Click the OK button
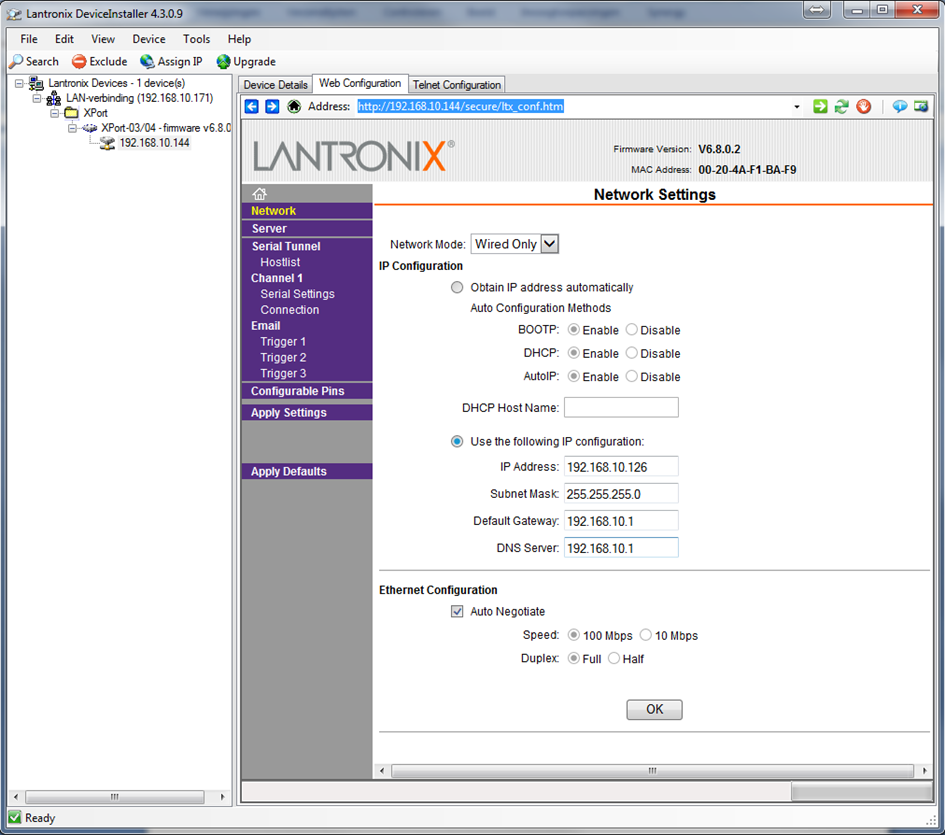This screenshot has height=835, width=945. tap(654, 710)
